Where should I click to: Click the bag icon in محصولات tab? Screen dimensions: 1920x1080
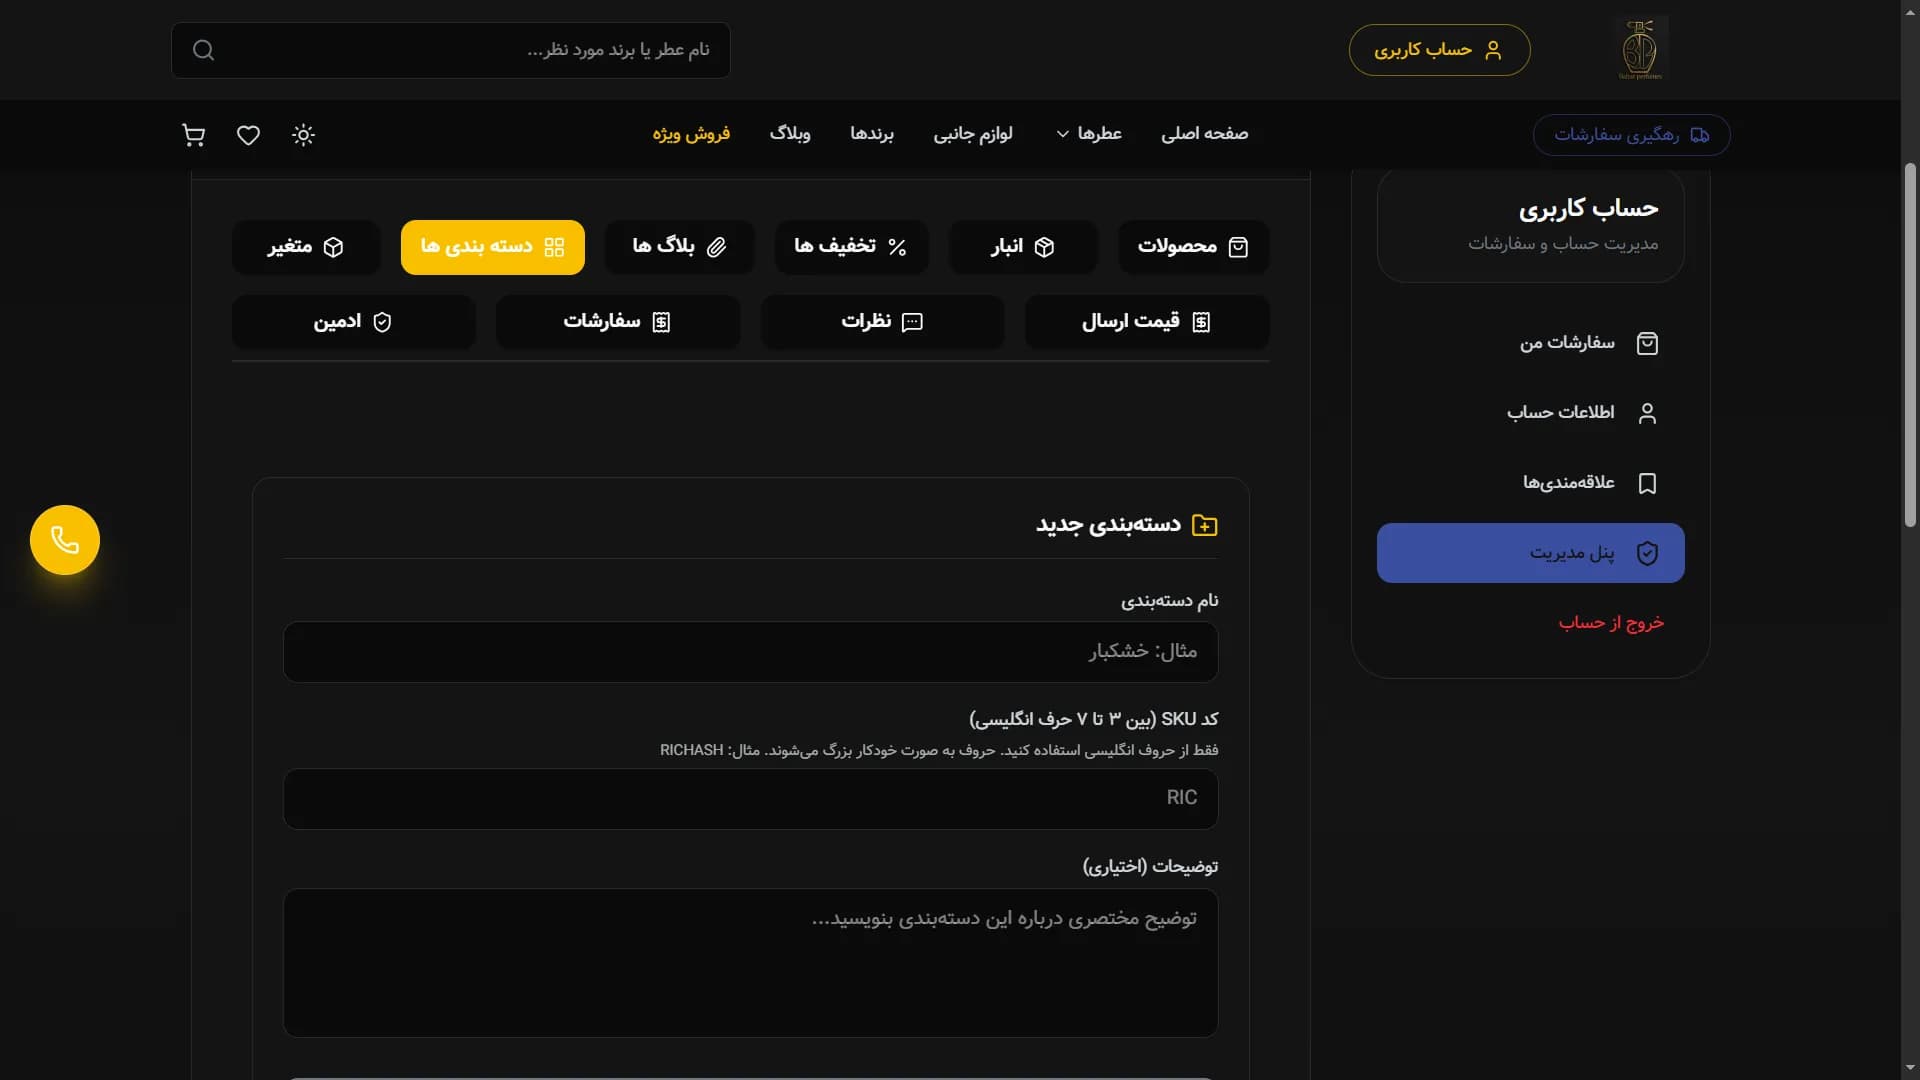click(1238, 247)
